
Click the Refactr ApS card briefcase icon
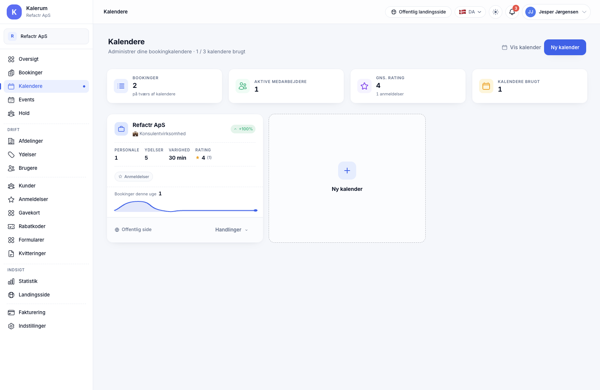[x=121, y=129]
